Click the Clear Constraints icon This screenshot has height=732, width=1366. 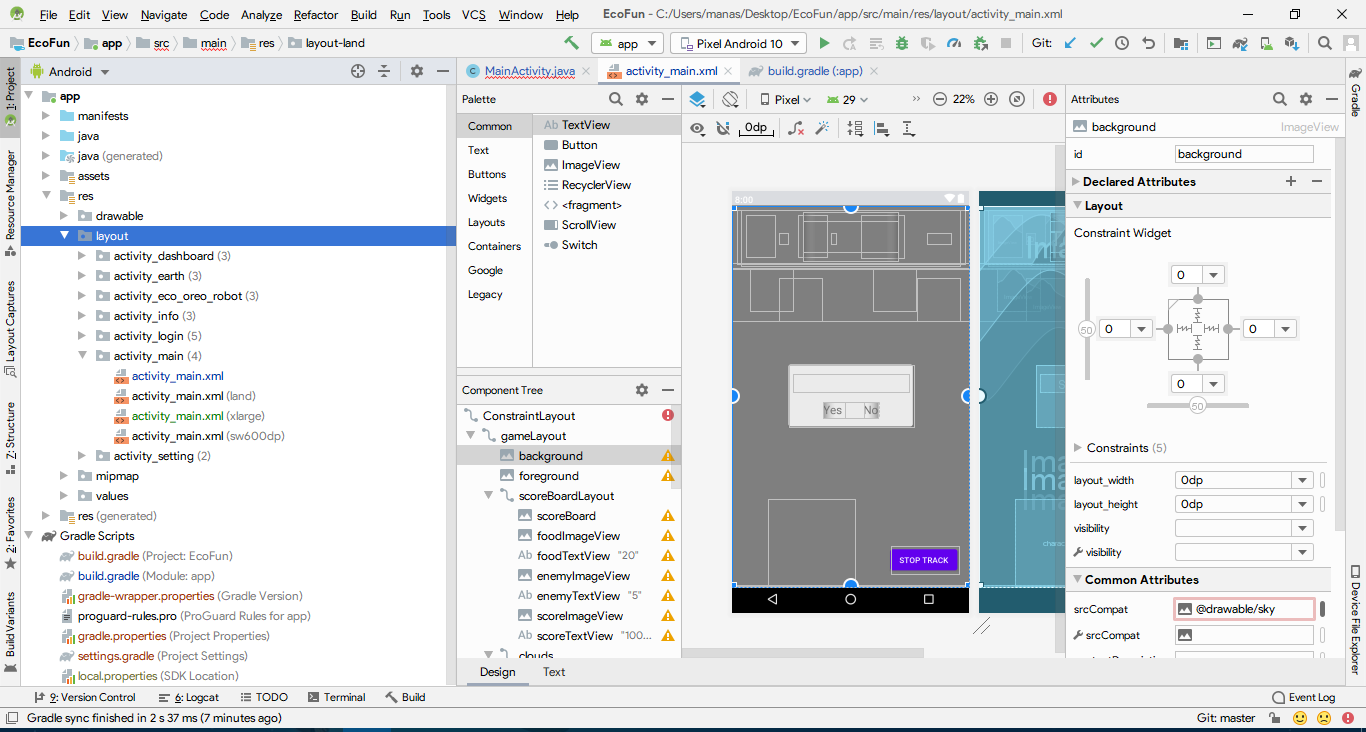point(796,128)
